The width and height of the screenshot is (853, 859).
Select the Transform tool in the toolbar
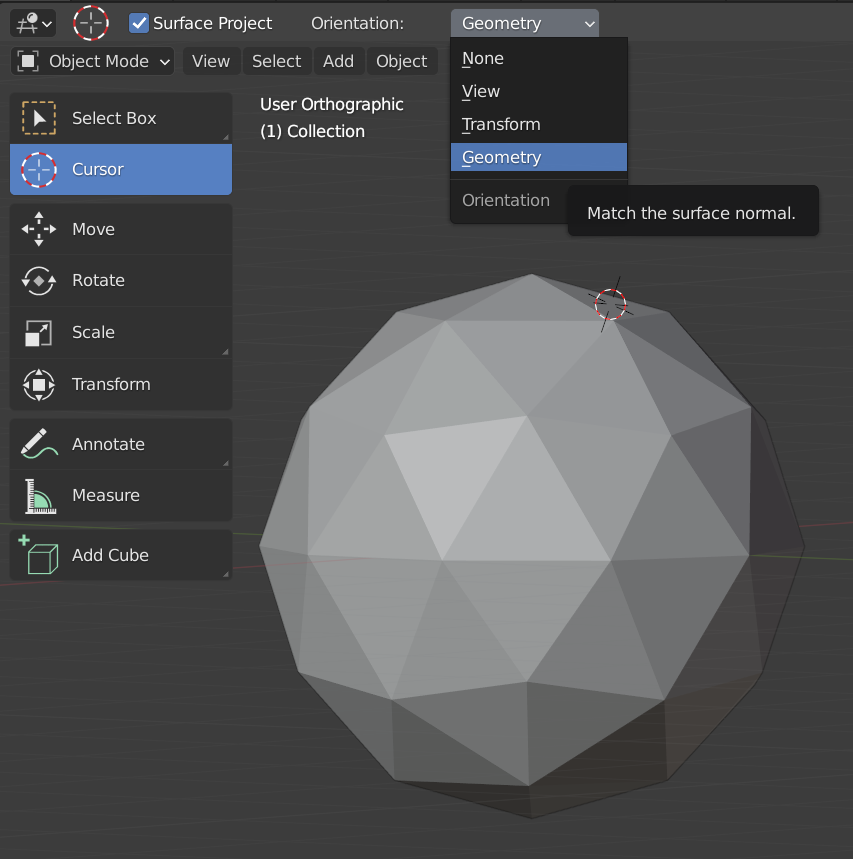tap(121, 384)
